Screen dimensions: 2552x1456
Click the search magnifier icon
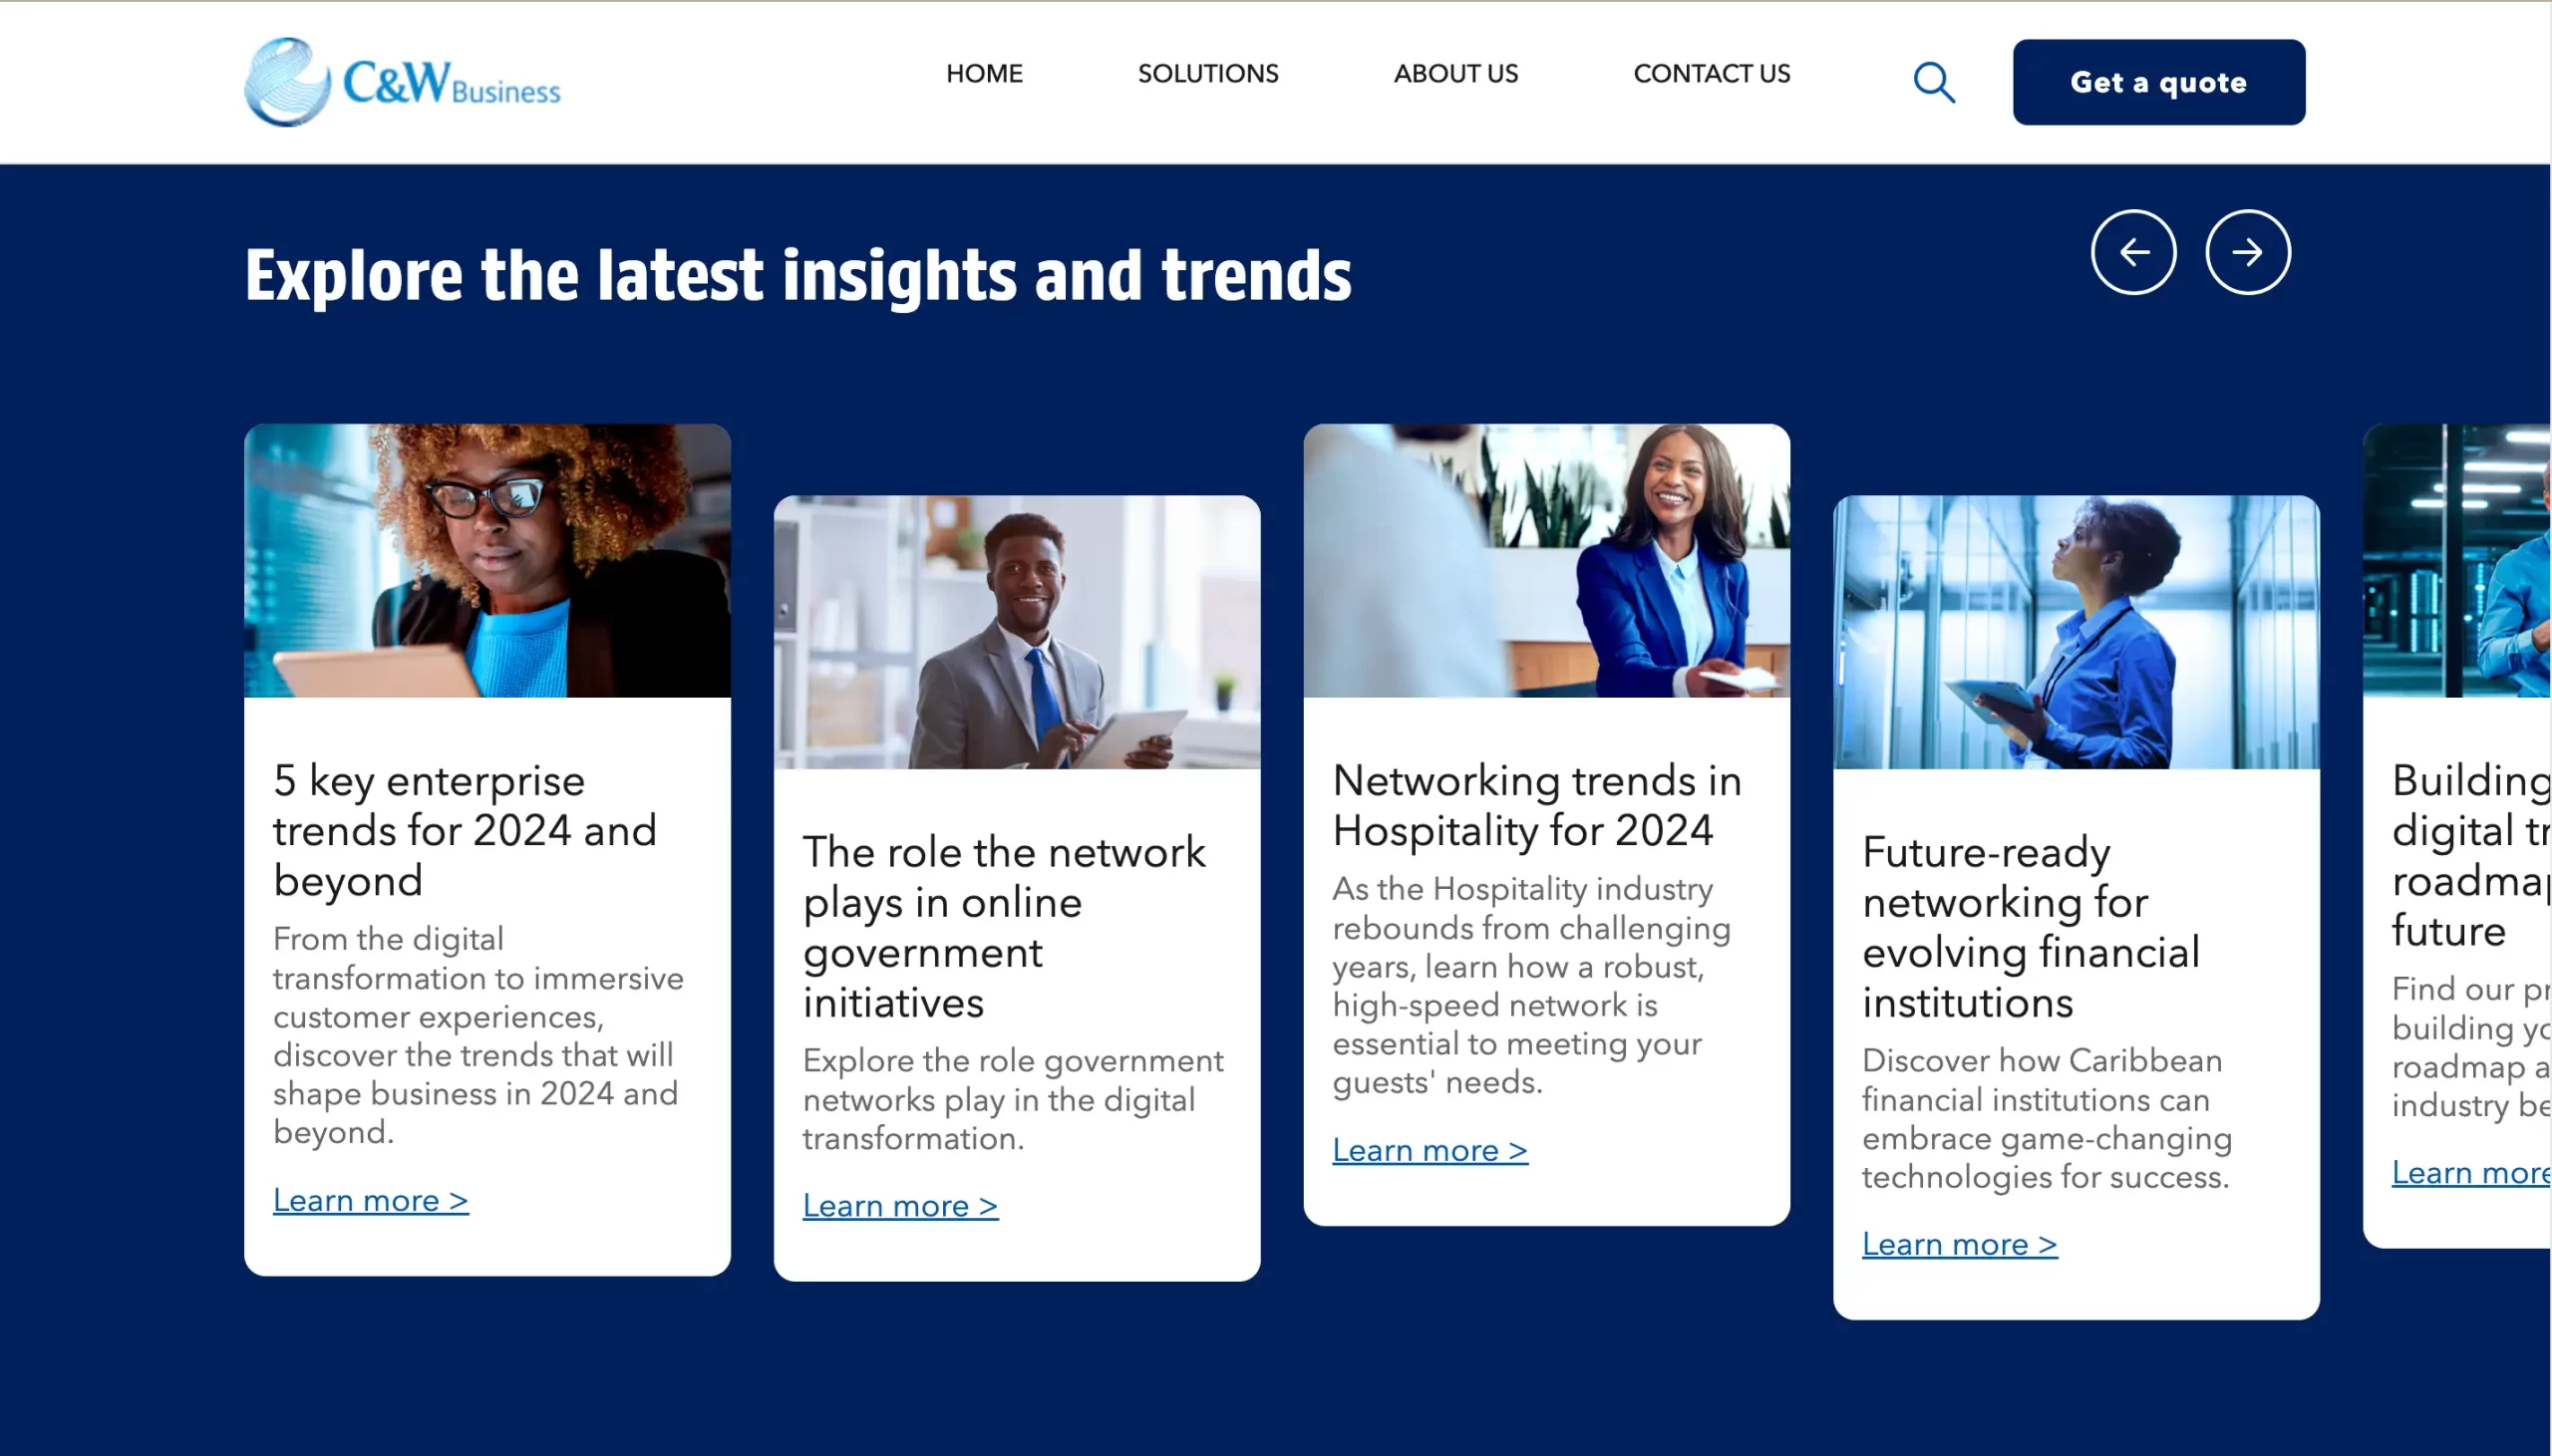1934,82
